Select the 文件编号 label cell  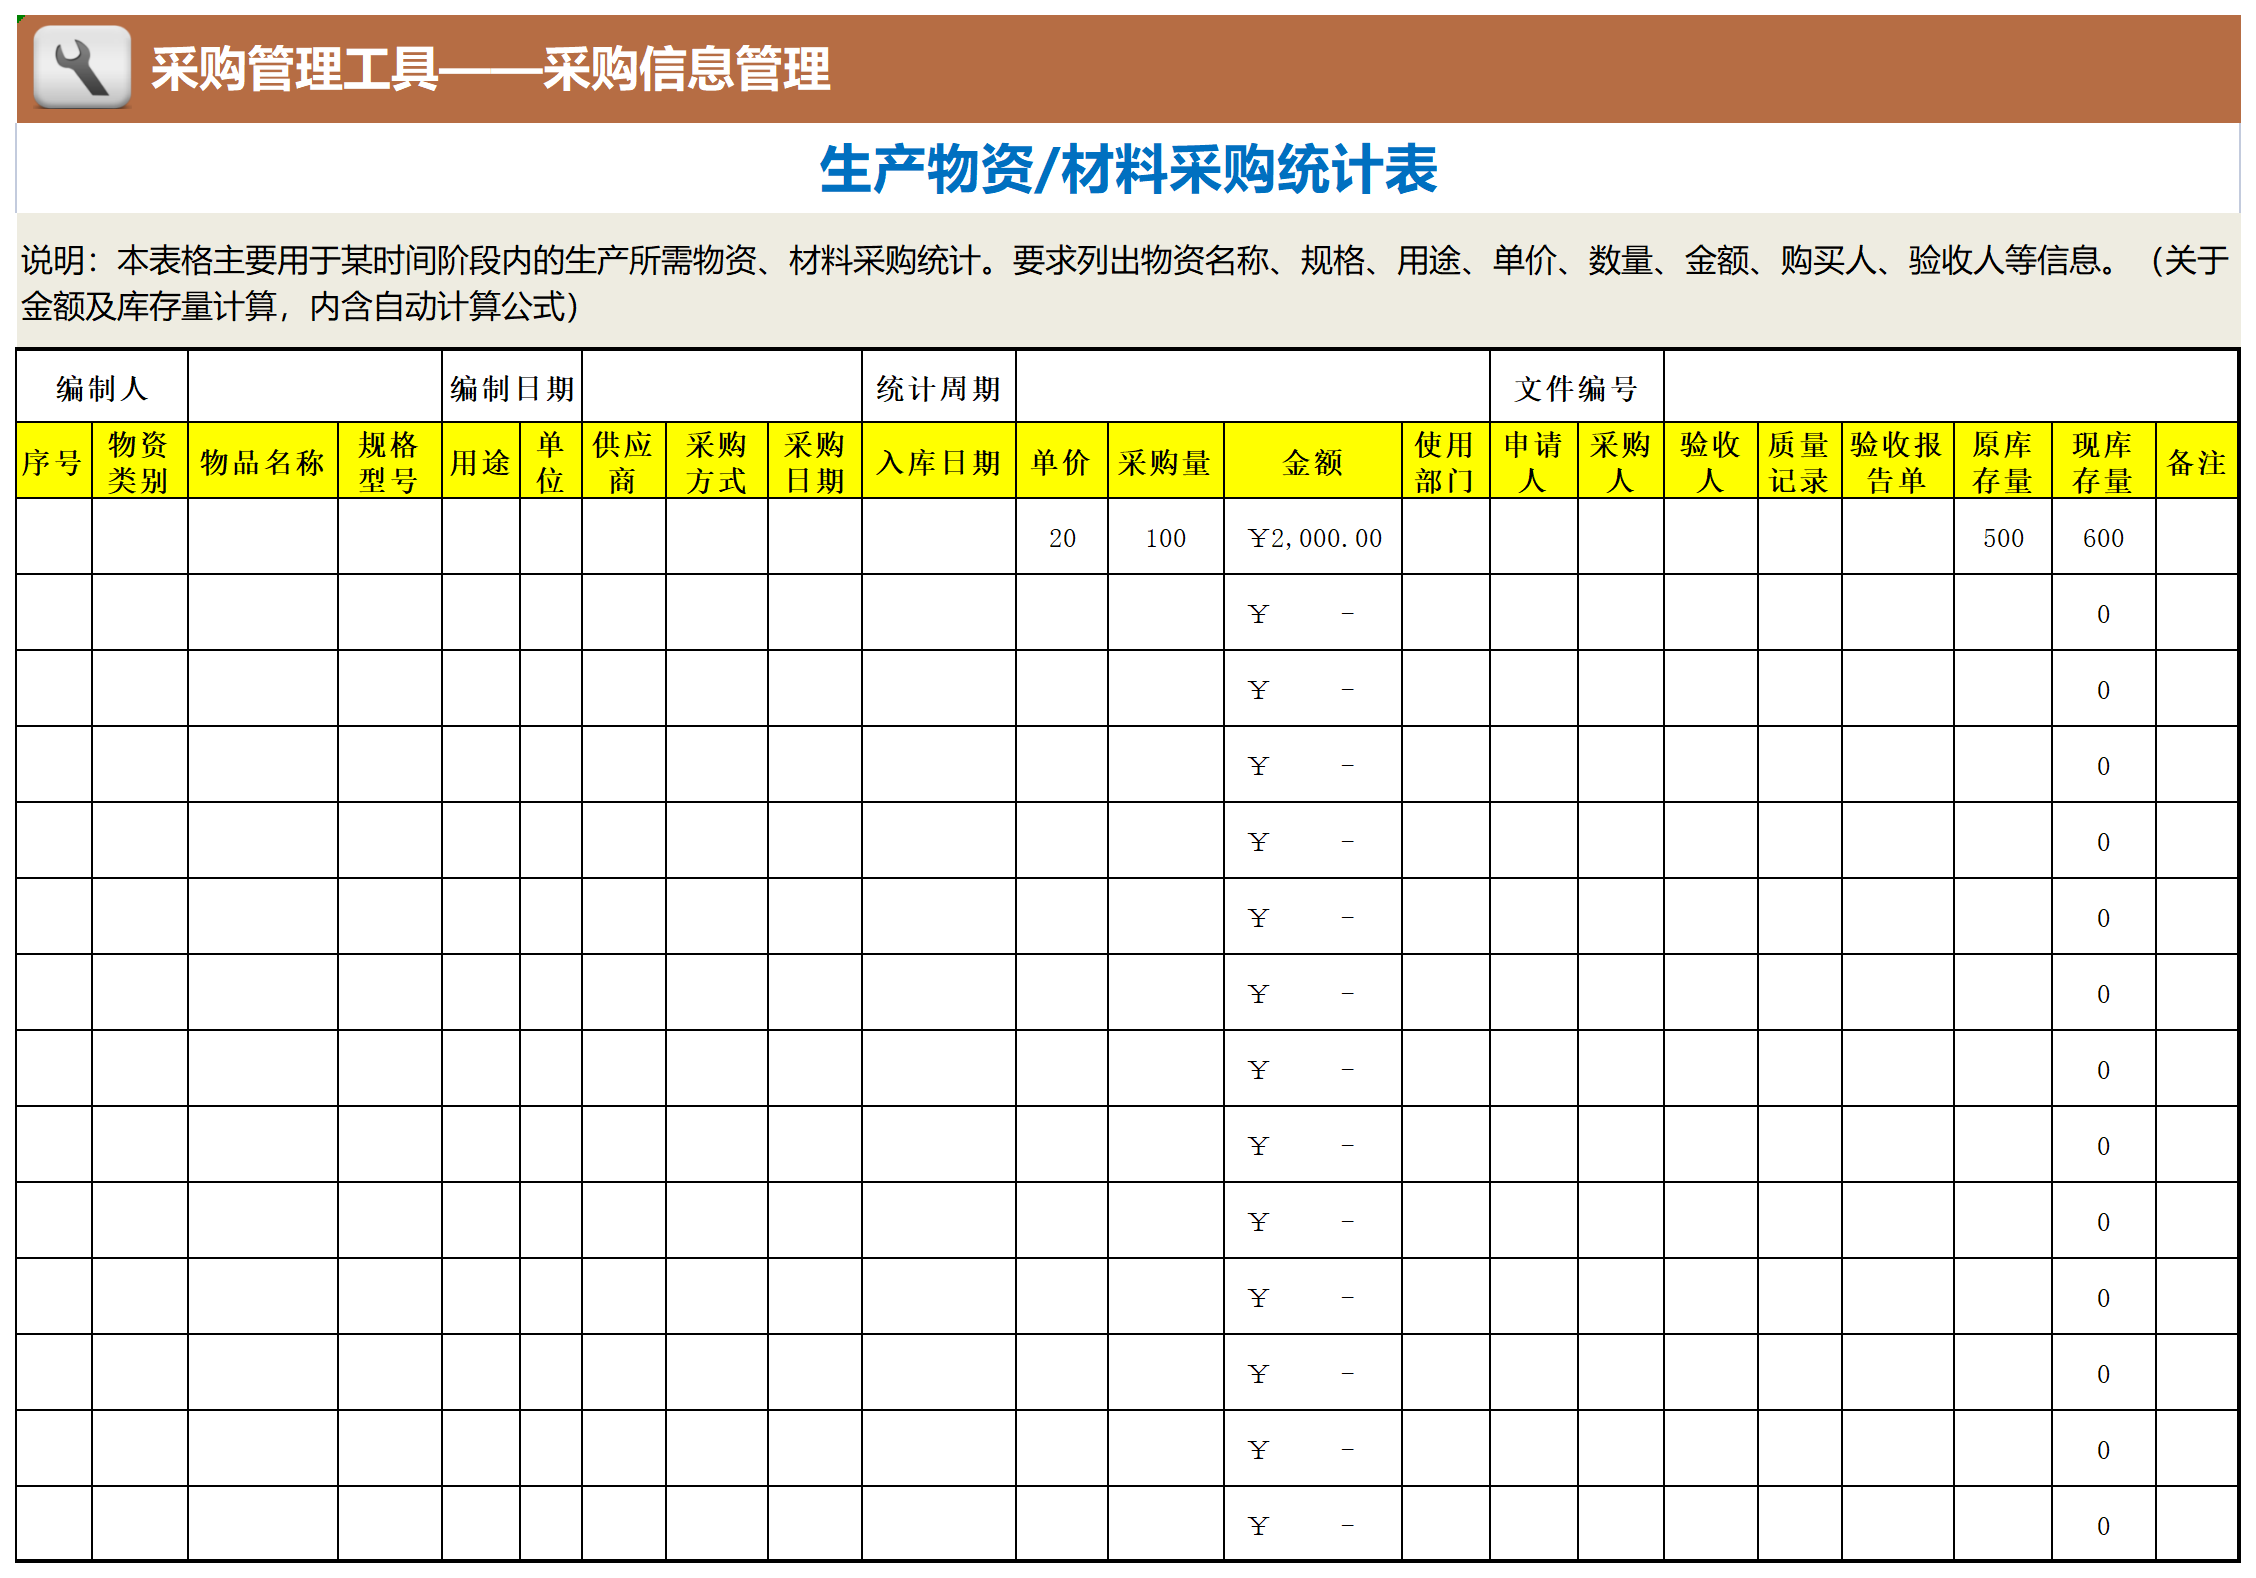pos(1577,387)
